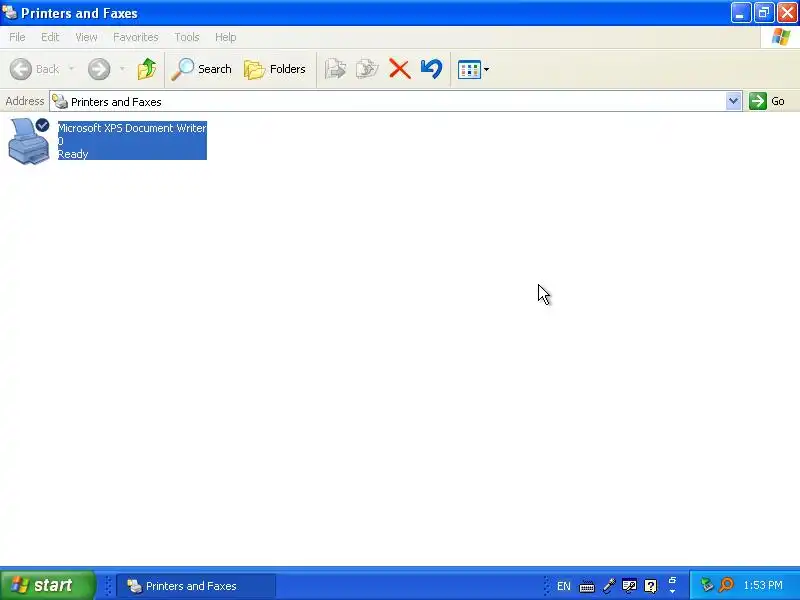Open the Edit menu
800x600 pixels.
(50, 37)
